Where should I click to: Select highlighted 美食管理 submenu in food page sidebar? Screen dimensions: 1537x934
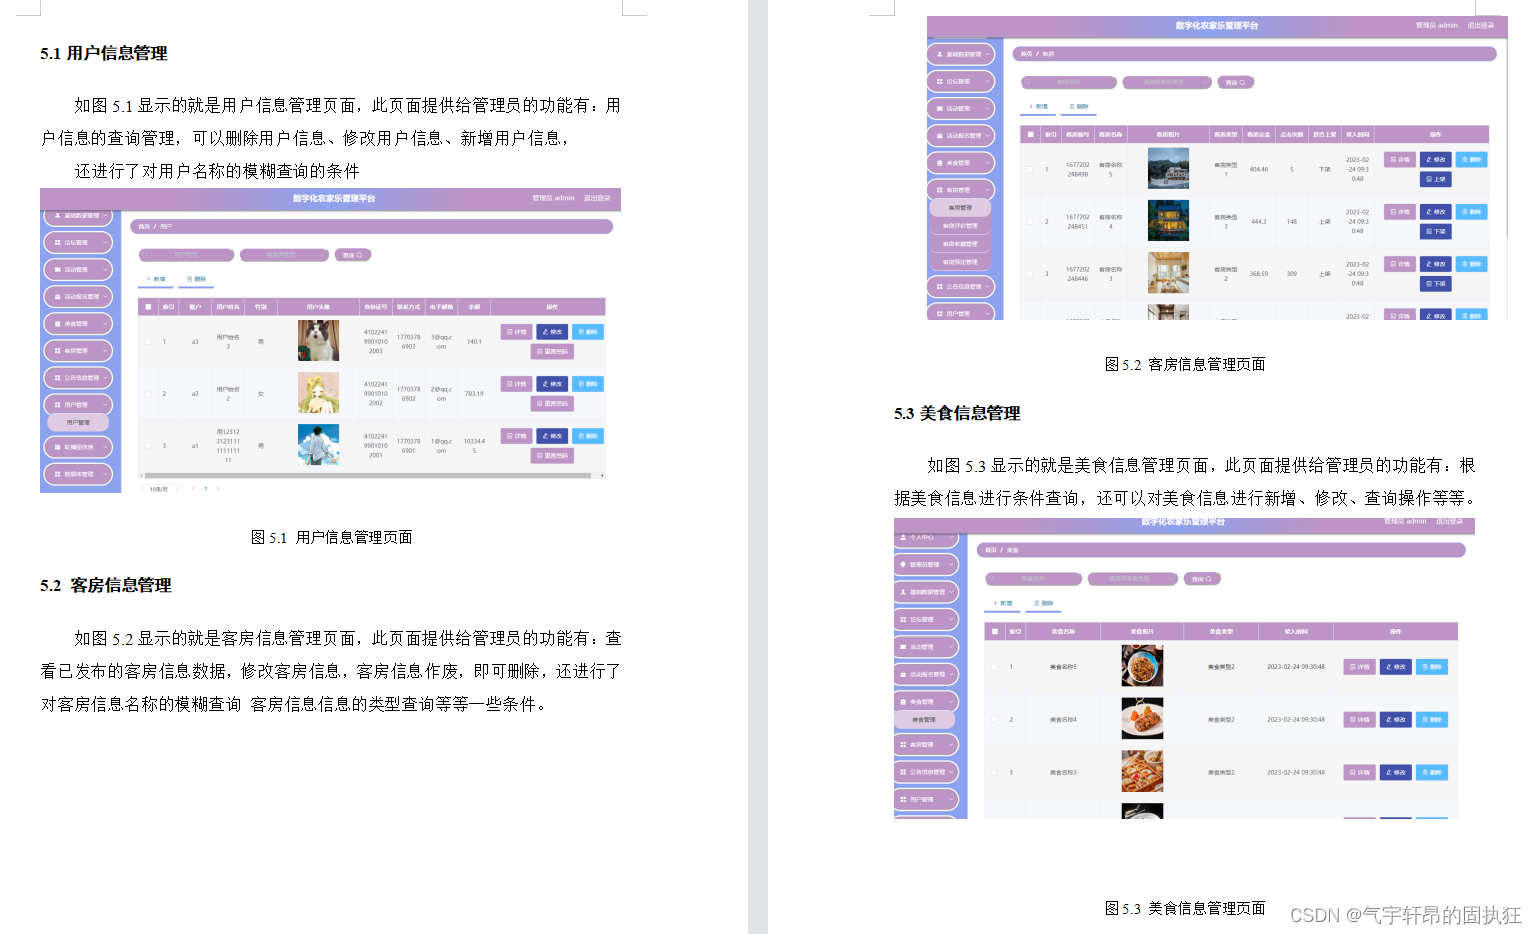tap(924, 720)
